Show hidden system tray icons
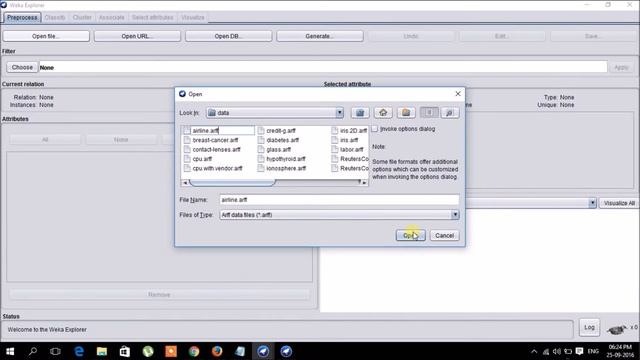This screenshot has width=640, height=360. pos(534,351)
